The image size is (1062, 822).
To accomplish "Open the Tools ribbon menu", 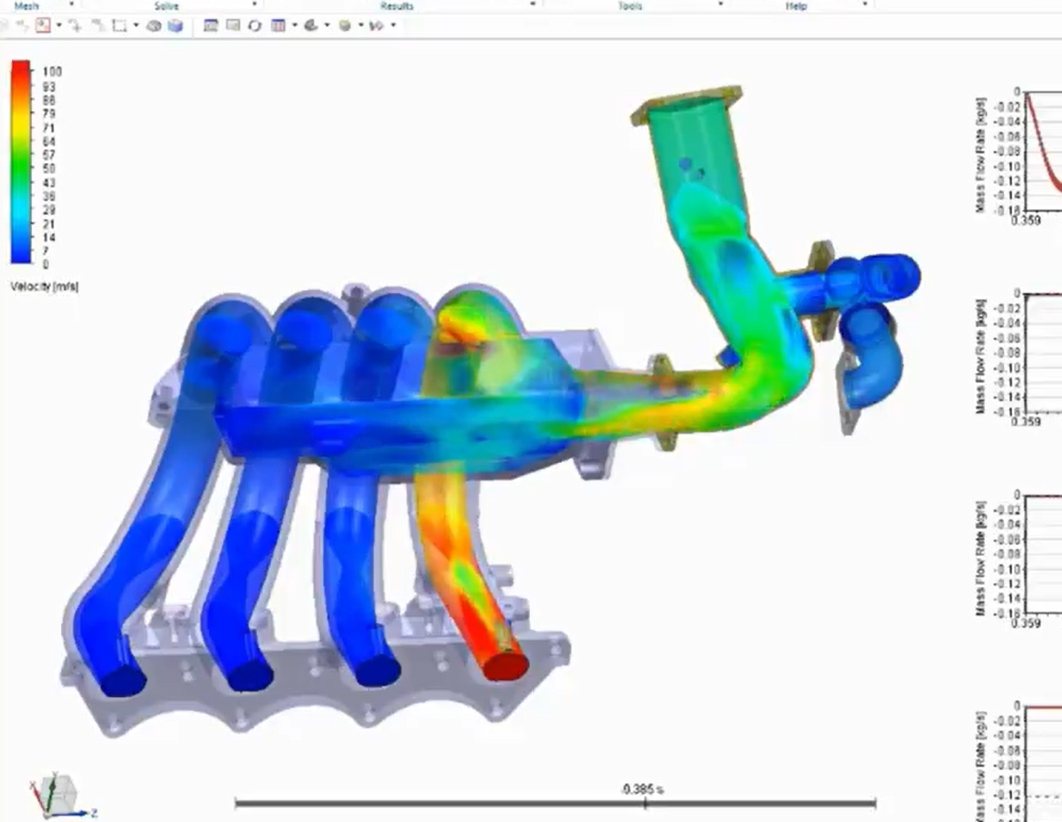I will pos(629,6).
